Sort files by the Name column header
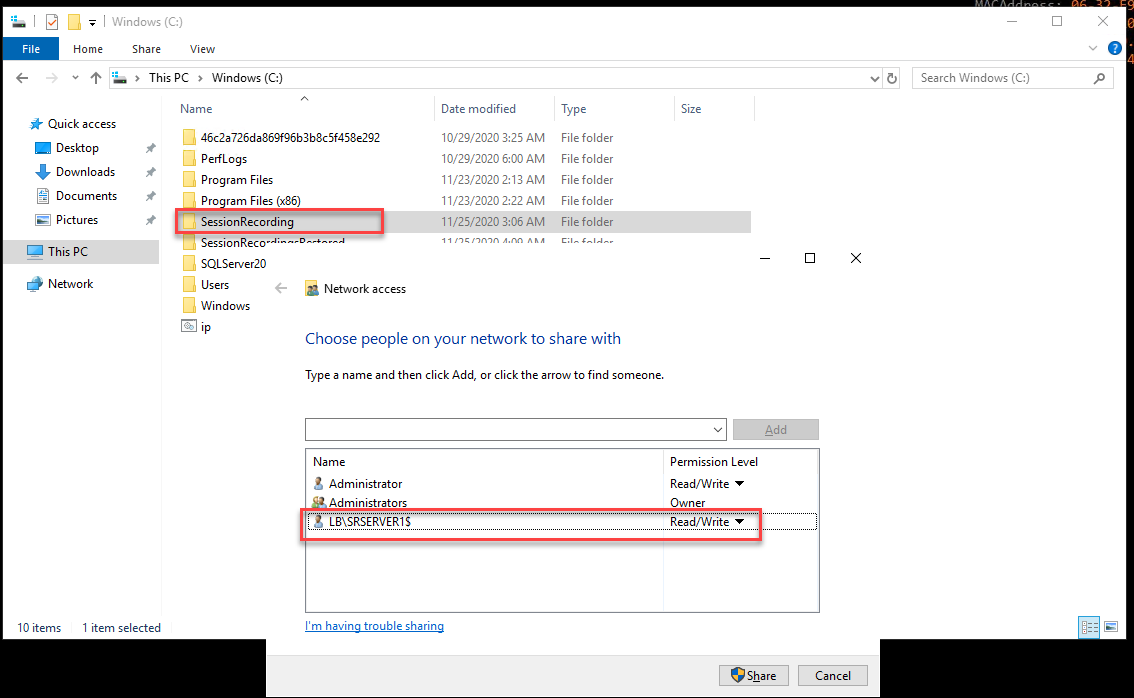 click(x=196, y=108)
